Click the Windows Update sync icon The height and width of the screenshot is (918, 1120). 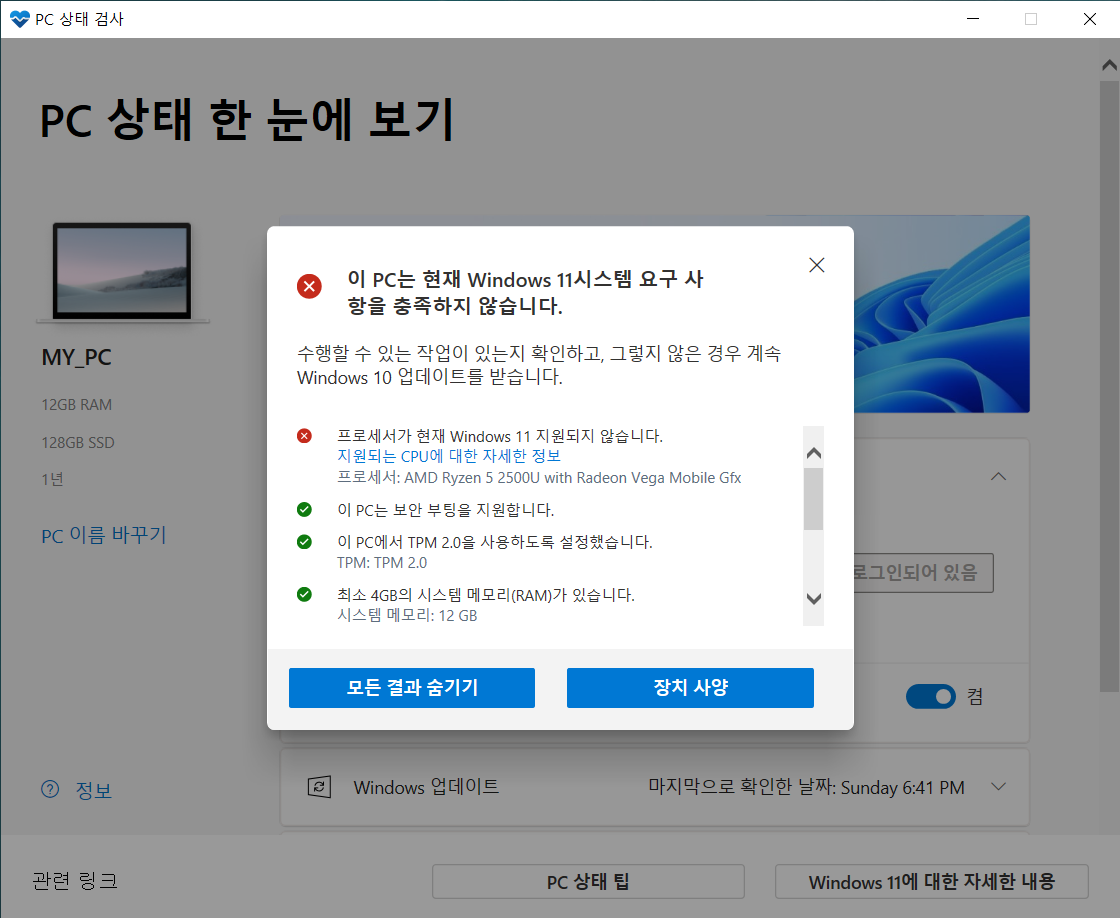(x=319, y=787)
